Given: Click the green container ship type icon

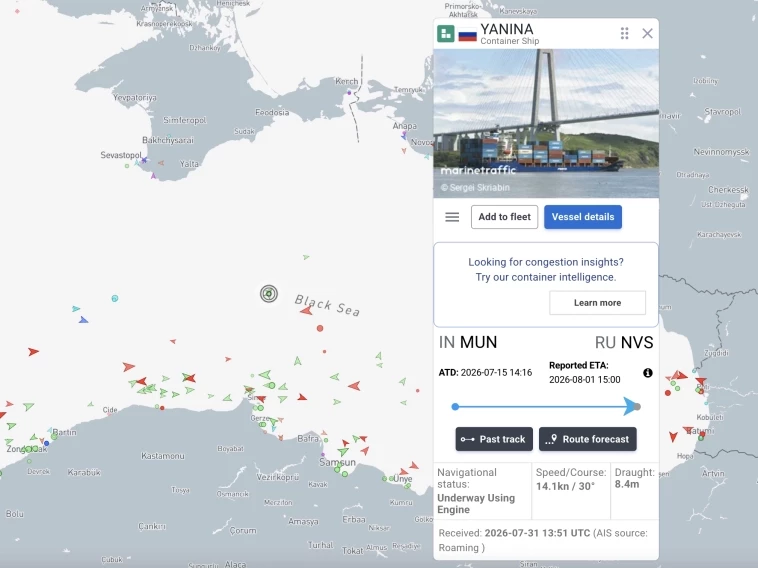Looking at the screenshot, I should click(446, 34).
